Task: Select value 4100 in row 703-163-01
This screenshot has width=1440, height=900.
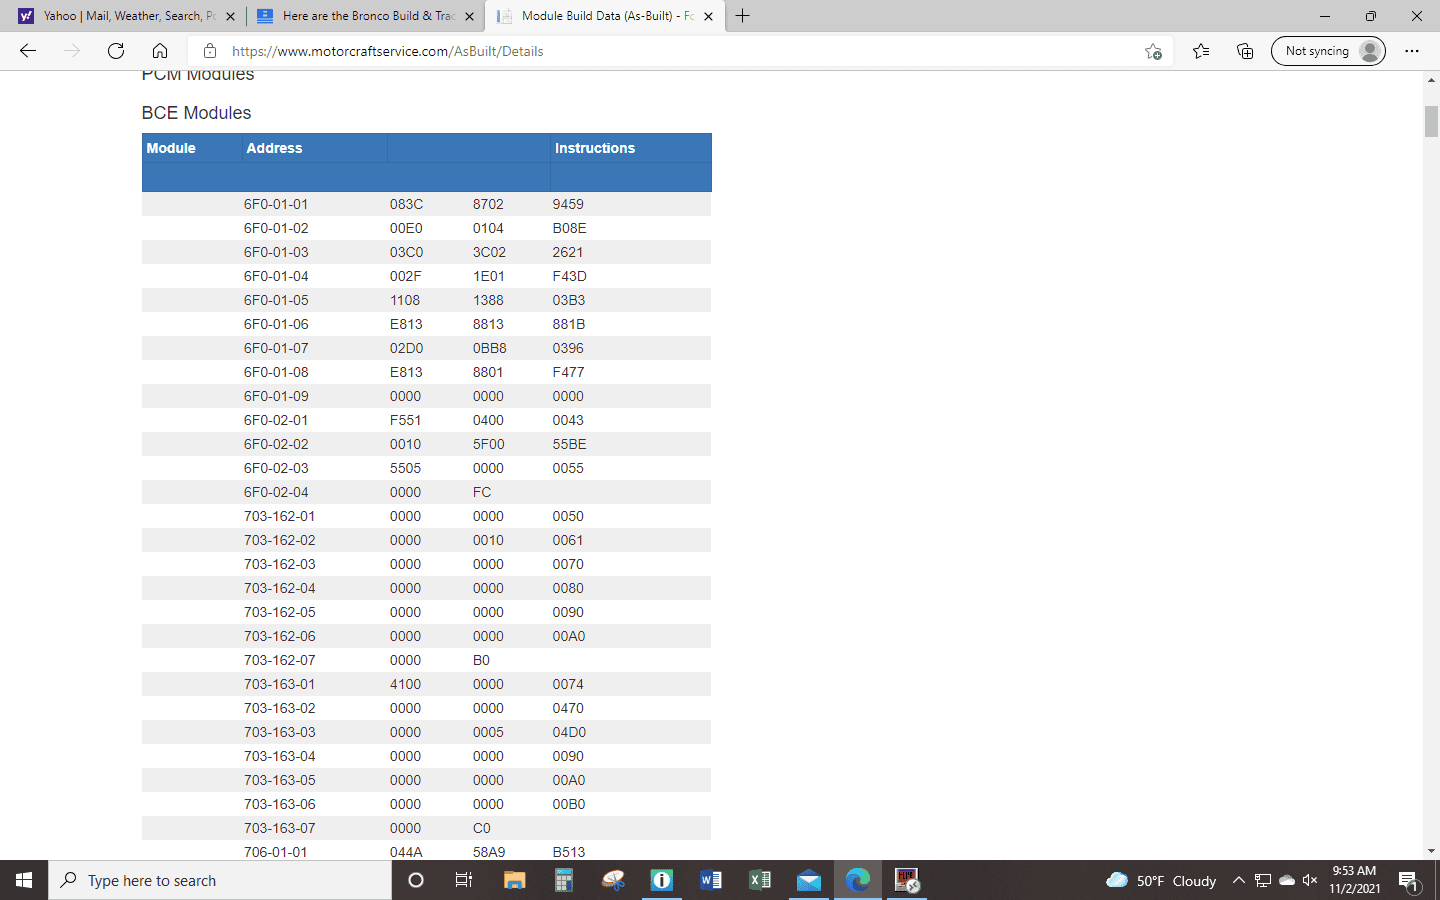Action: click(405, 684)
